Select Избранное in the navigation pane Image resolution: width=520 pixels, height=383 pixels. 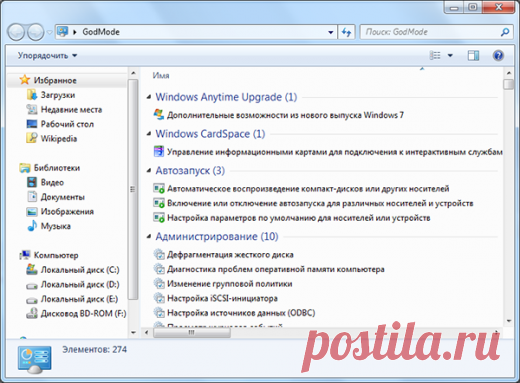tap(55, 80)
